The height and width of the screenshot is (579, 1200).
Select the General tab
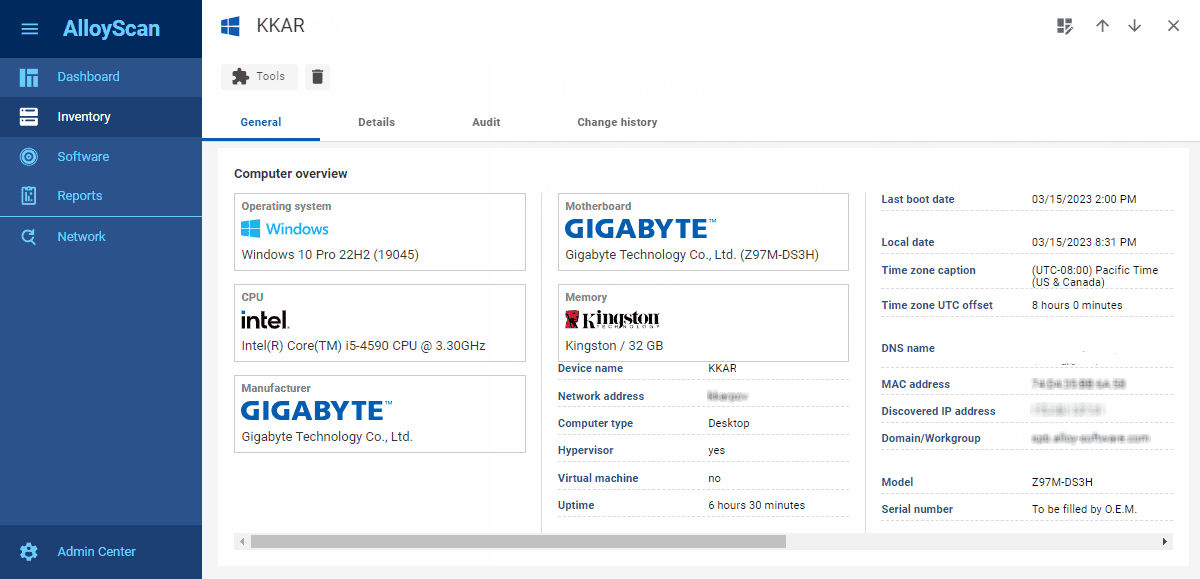click(x=261, y=122)
